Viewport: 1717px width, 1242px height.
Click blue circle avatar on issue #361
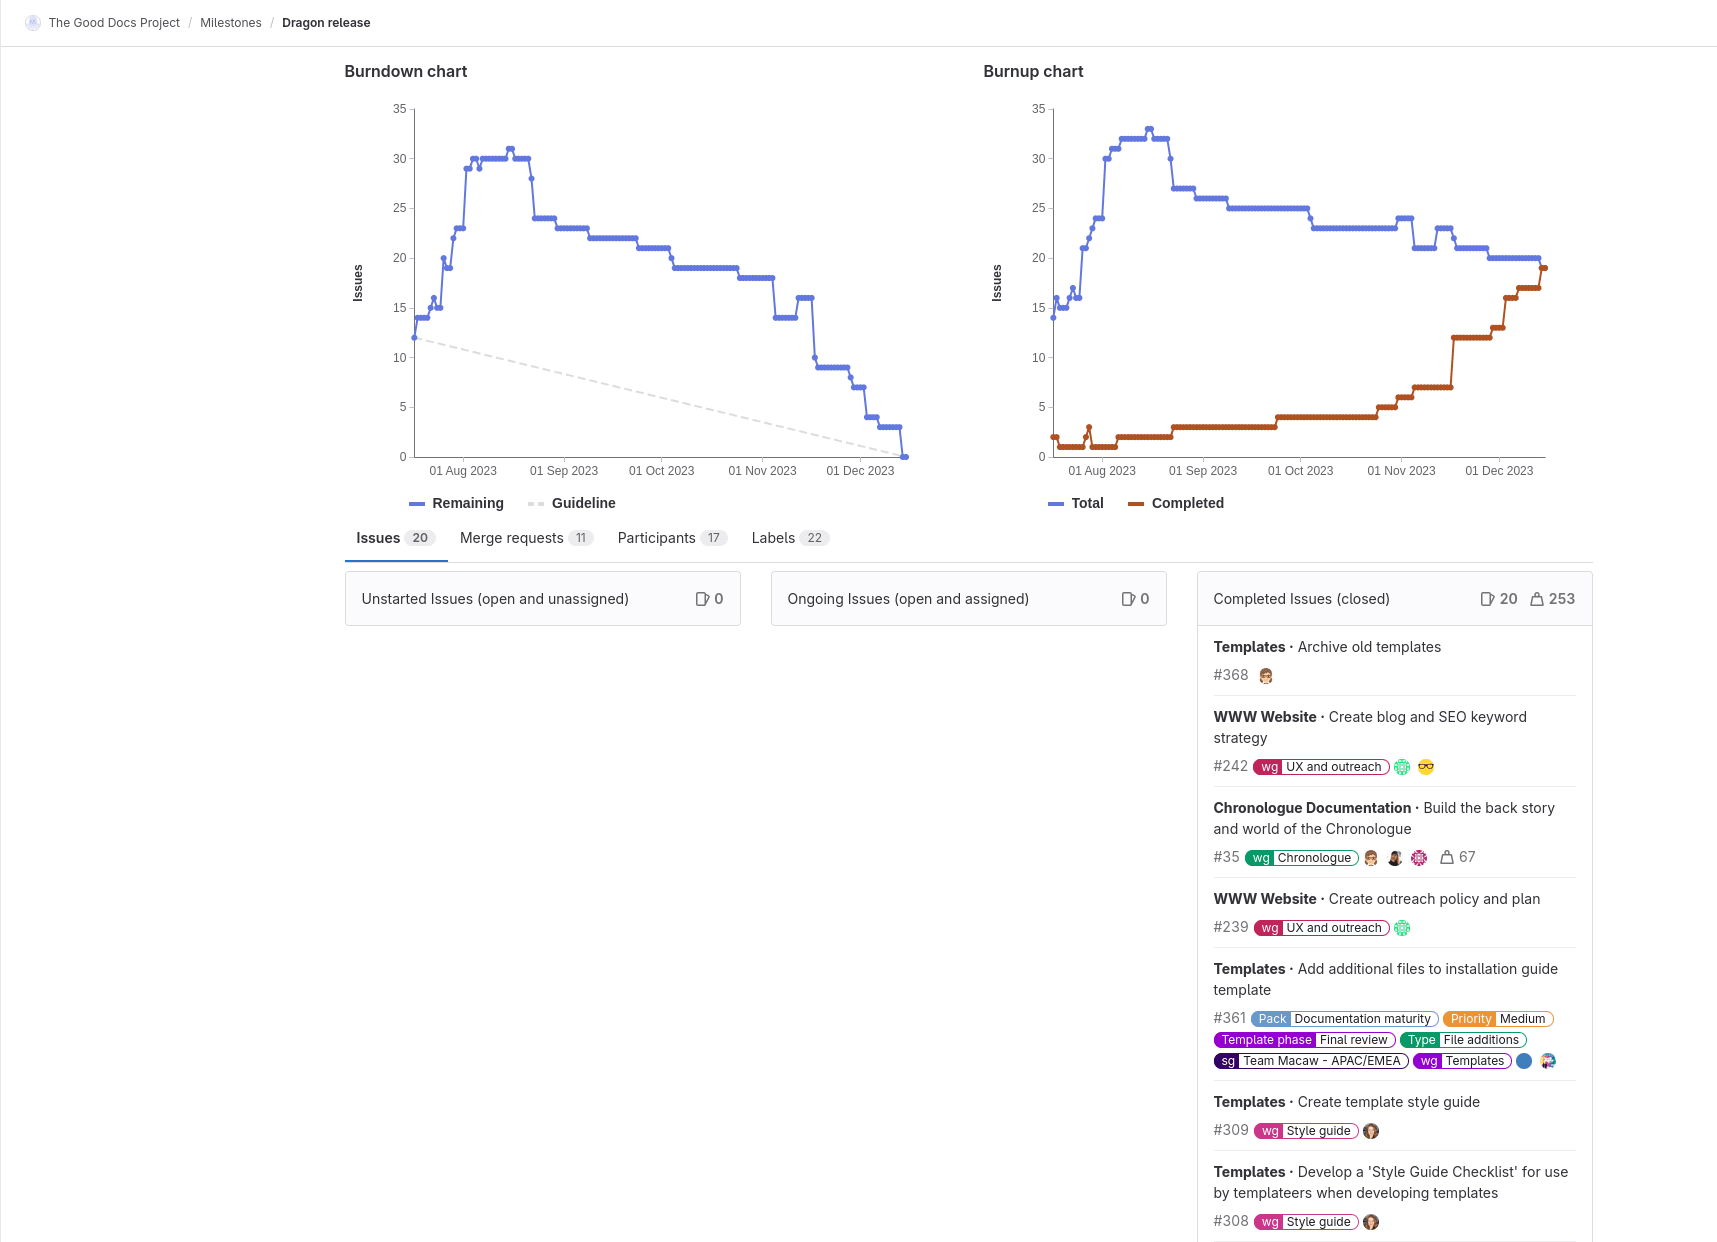tap(1524, 1061)
